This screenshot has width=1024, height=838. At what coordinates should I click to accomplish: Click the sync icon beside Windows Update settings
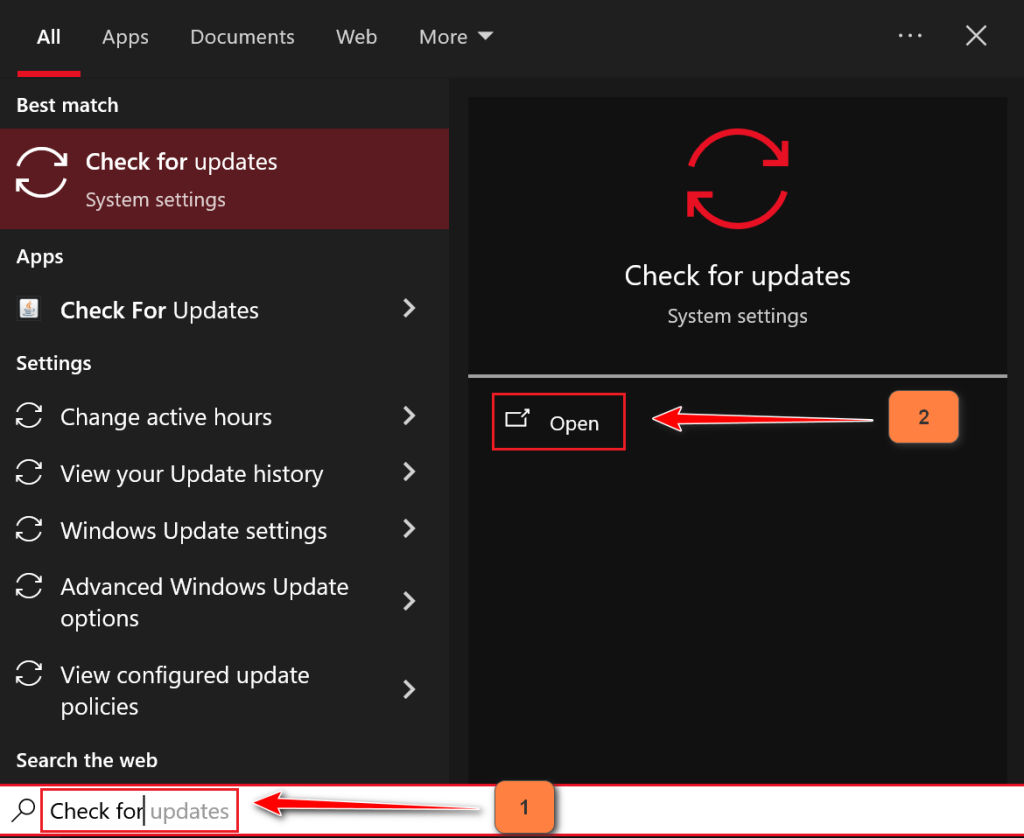29,529
